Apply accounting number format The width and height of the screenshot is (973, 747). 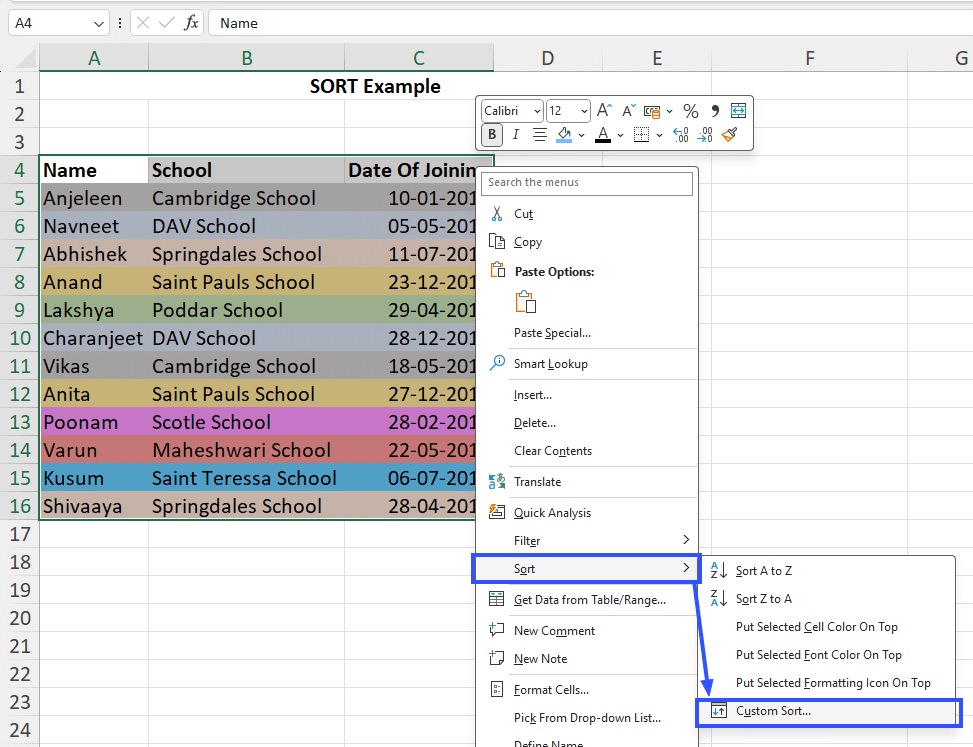[x=652, y=111]
